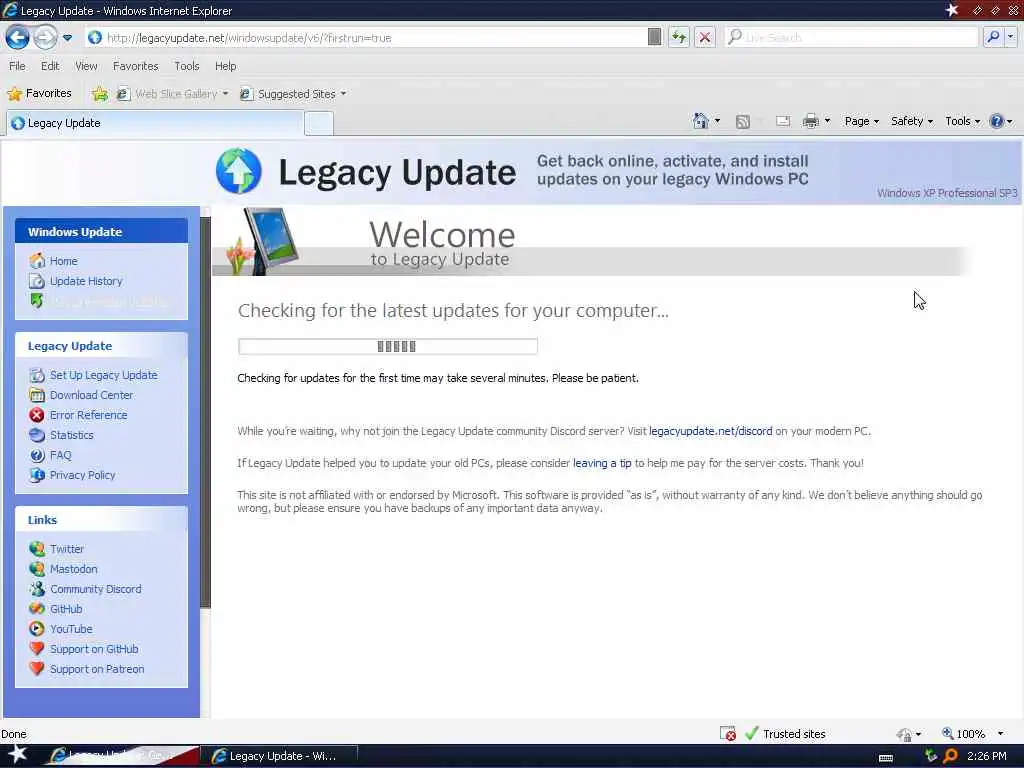This screenshot has width=1024, height=768.
Task: Open the Tools command bar dropdown
Action: coord(963,121)
